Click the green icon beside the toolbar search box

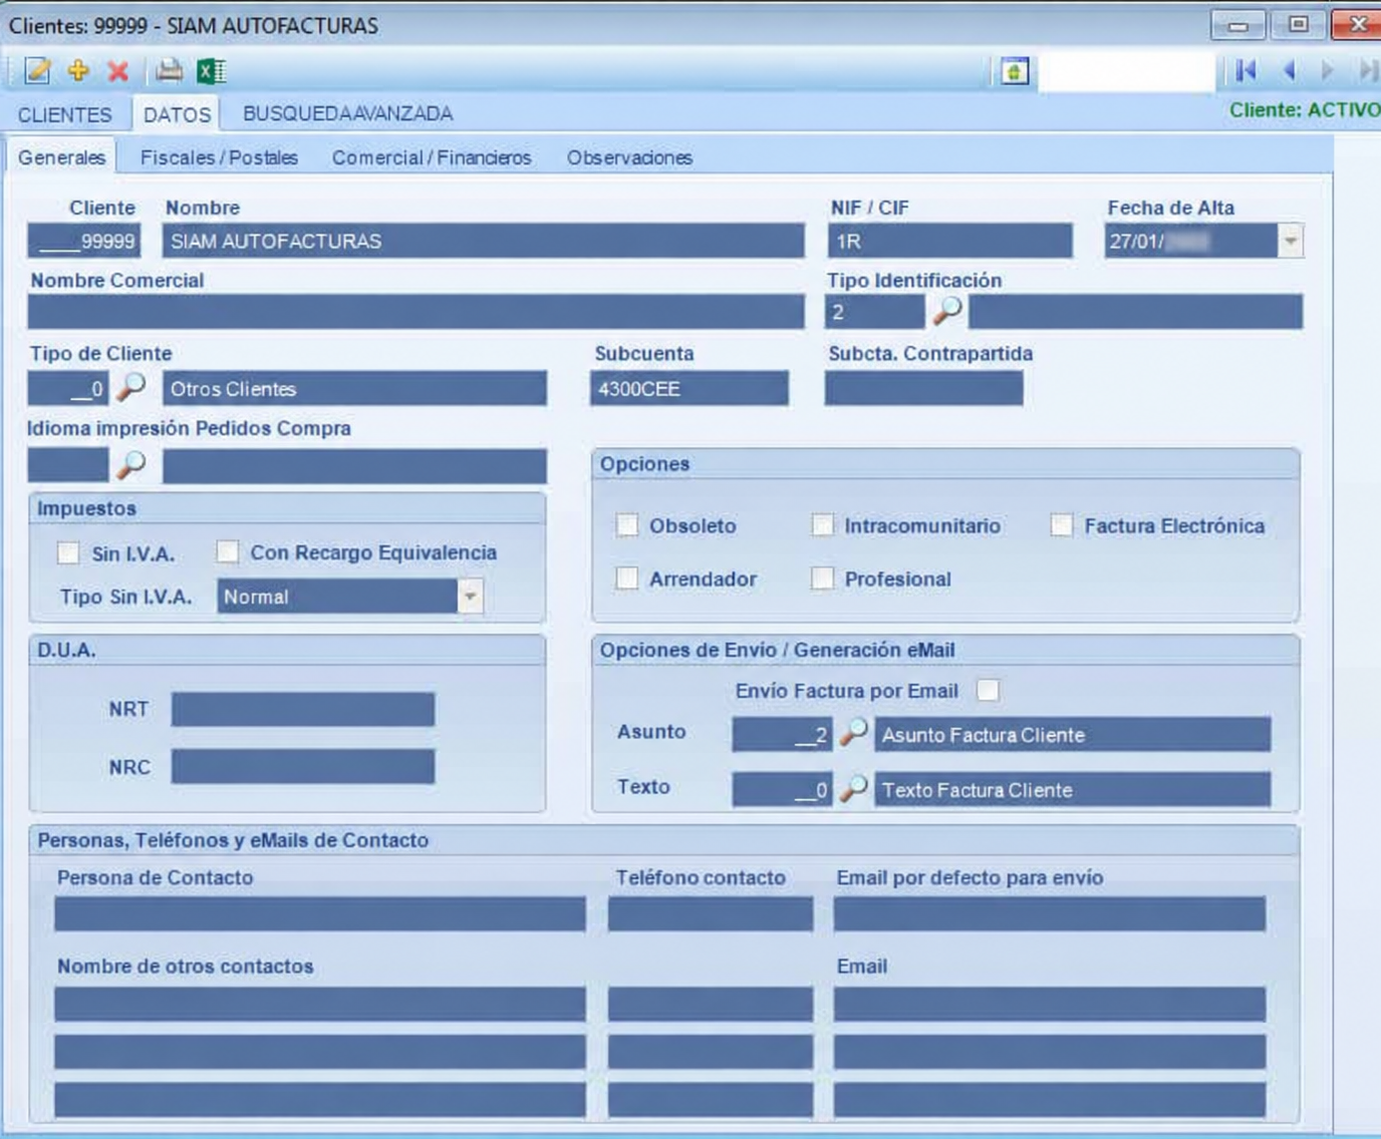point(1014,71)
